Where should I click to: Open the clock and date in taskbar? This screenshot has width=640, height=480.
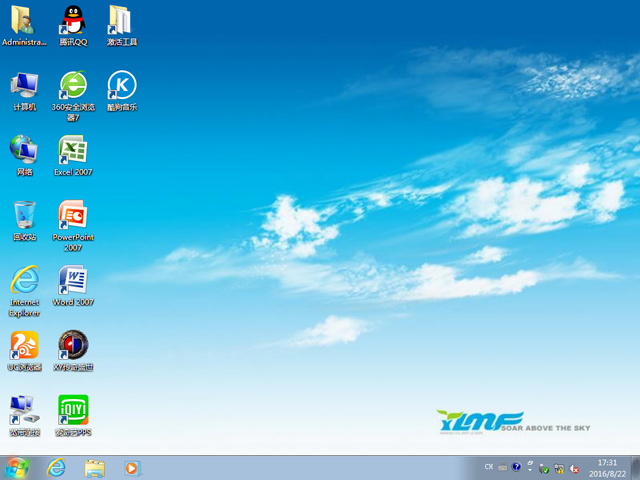coord(607,467)
